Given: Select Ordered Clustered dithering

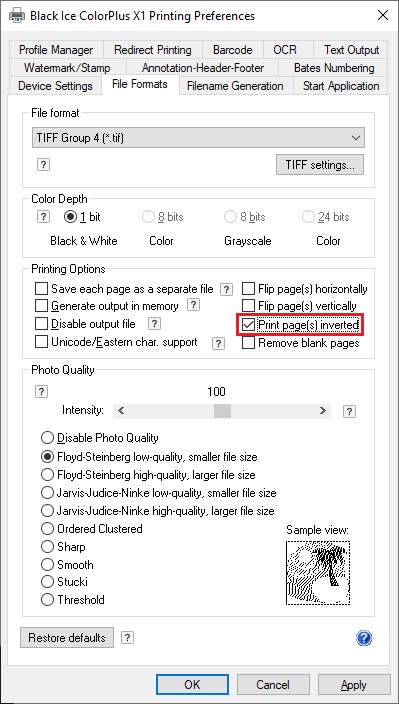Looking at the screenshot, I should (x=47, y=528).
